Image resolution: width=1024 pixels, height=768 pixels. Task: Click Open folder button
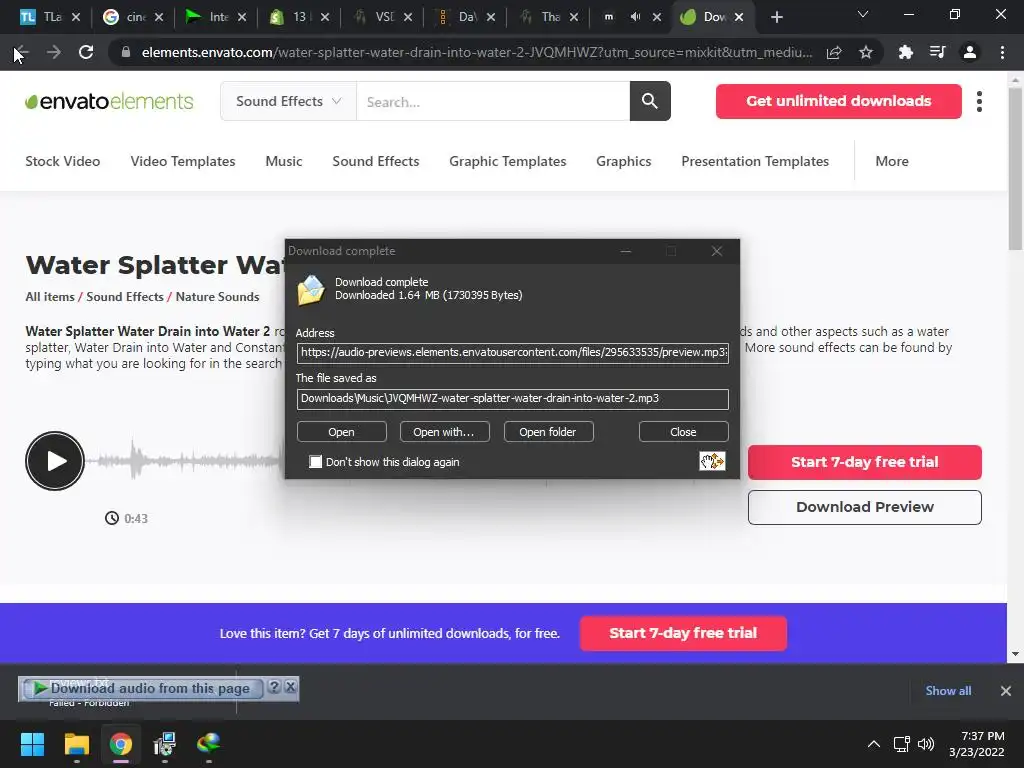(548, 432)
